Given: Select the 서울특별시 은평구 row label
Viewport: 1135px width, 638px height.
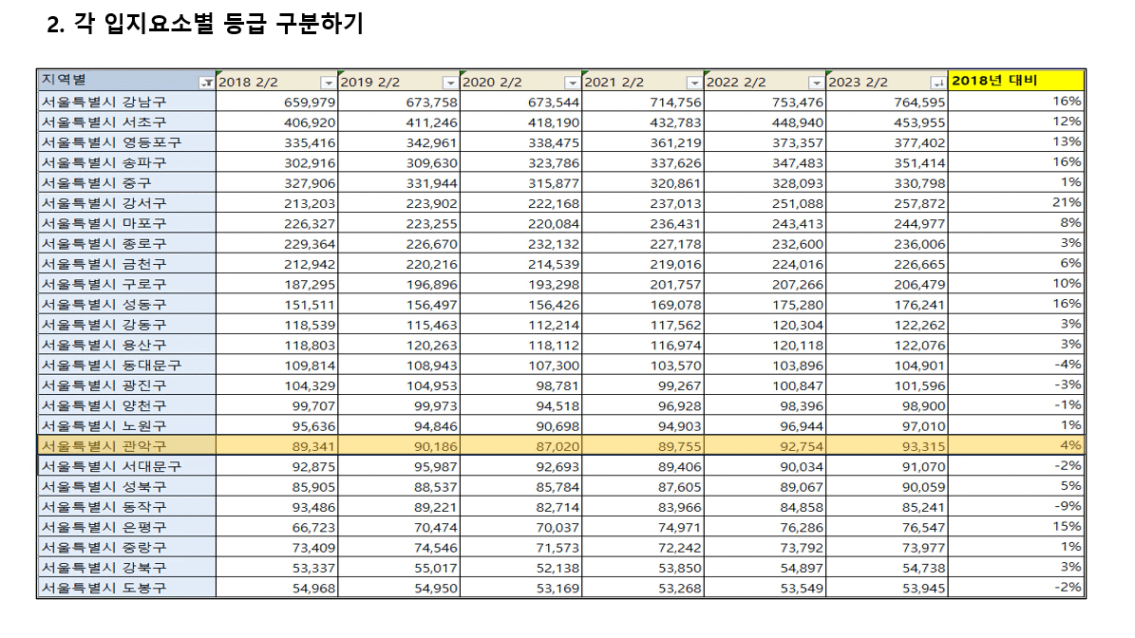Looking at the screenshot, I should point(126,527).
